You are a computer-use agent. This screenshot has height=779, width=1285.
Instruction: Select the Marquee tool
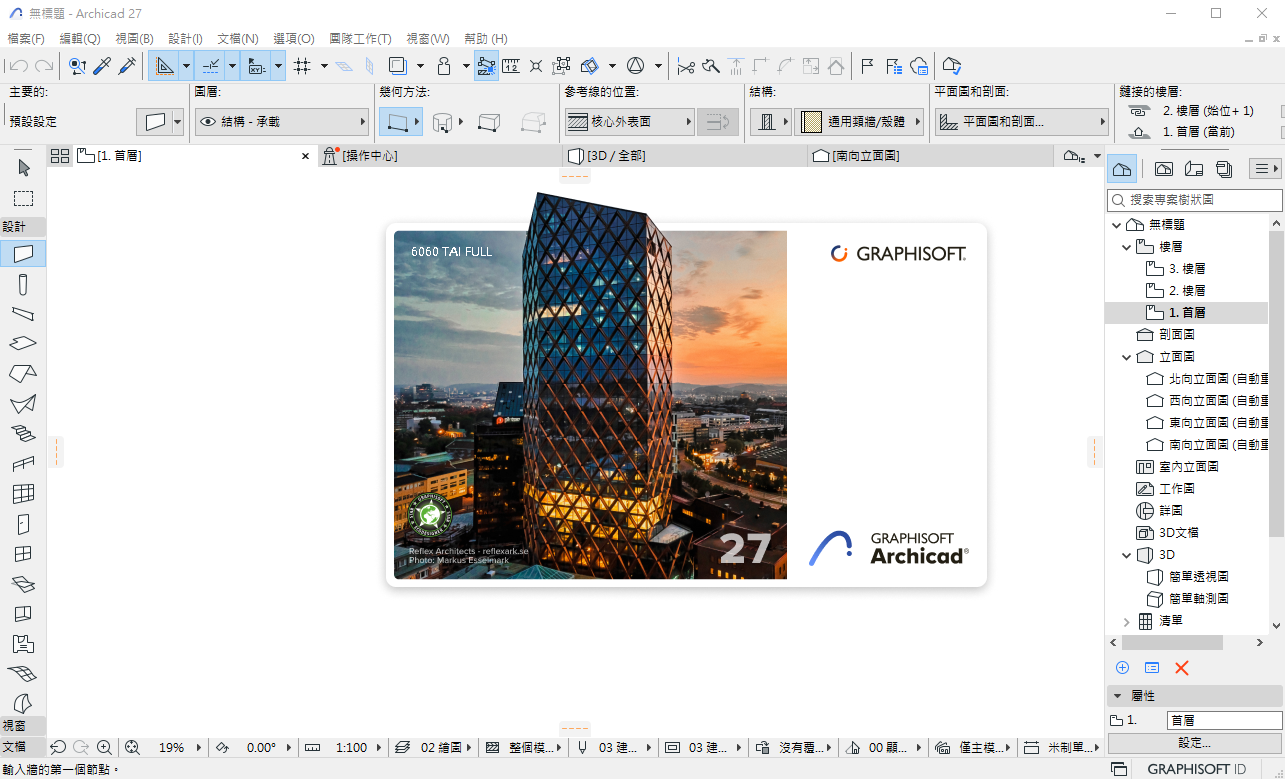tap(23, 198)
